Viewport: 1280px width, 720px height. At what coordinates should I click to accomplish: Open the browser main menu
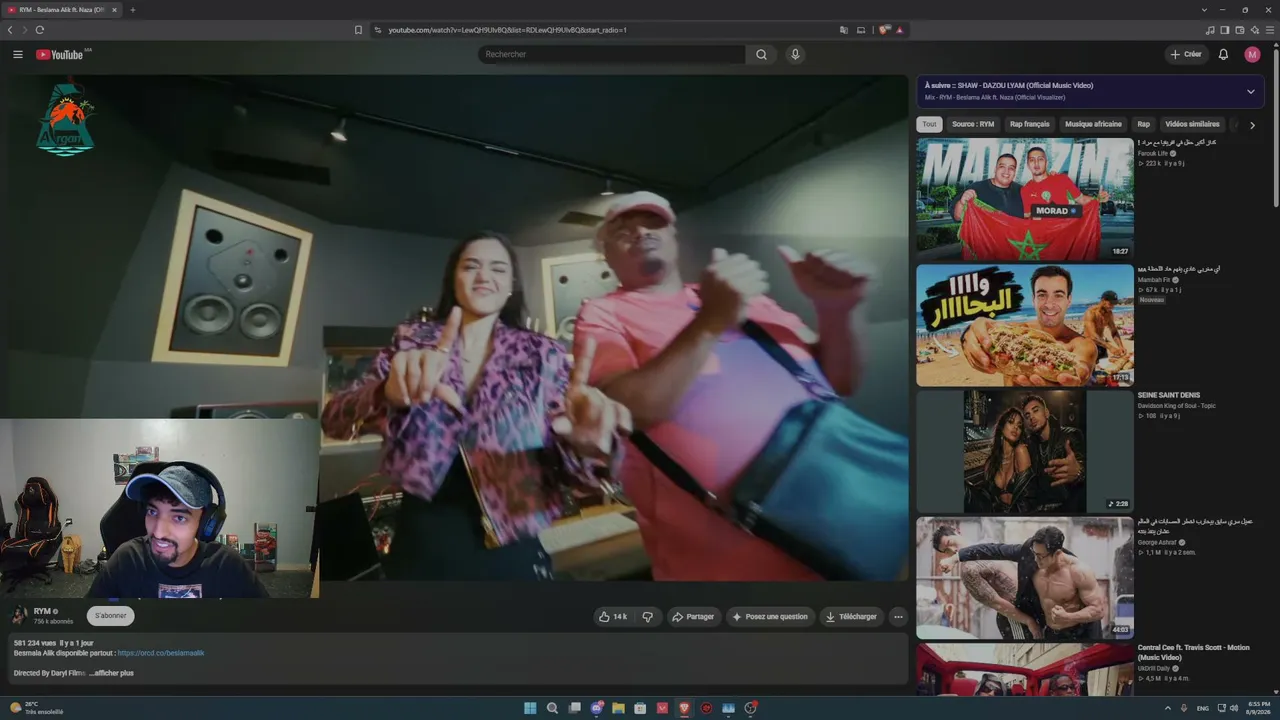(1269, 30)
